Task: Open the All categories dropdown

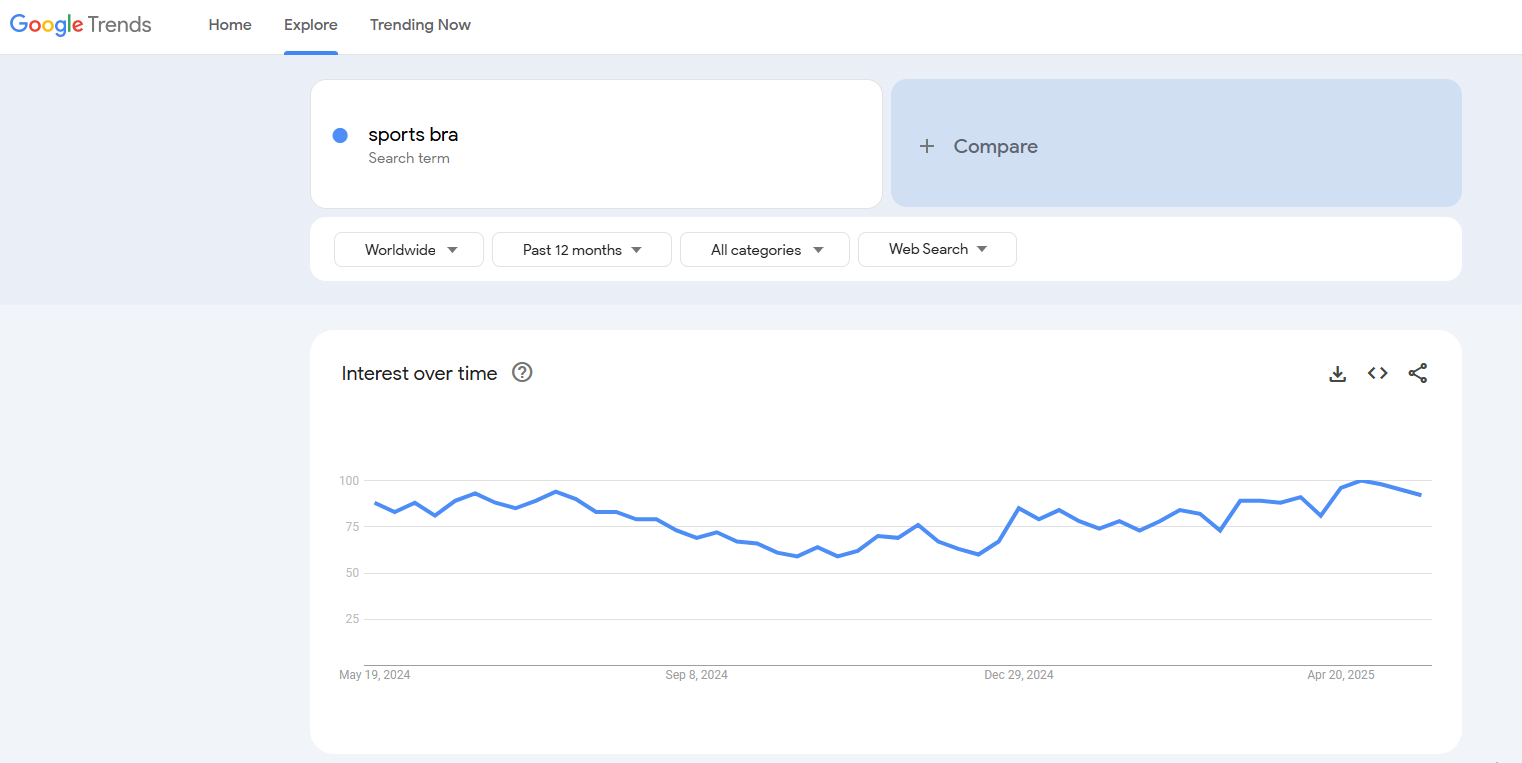Action: pos(765,250)
